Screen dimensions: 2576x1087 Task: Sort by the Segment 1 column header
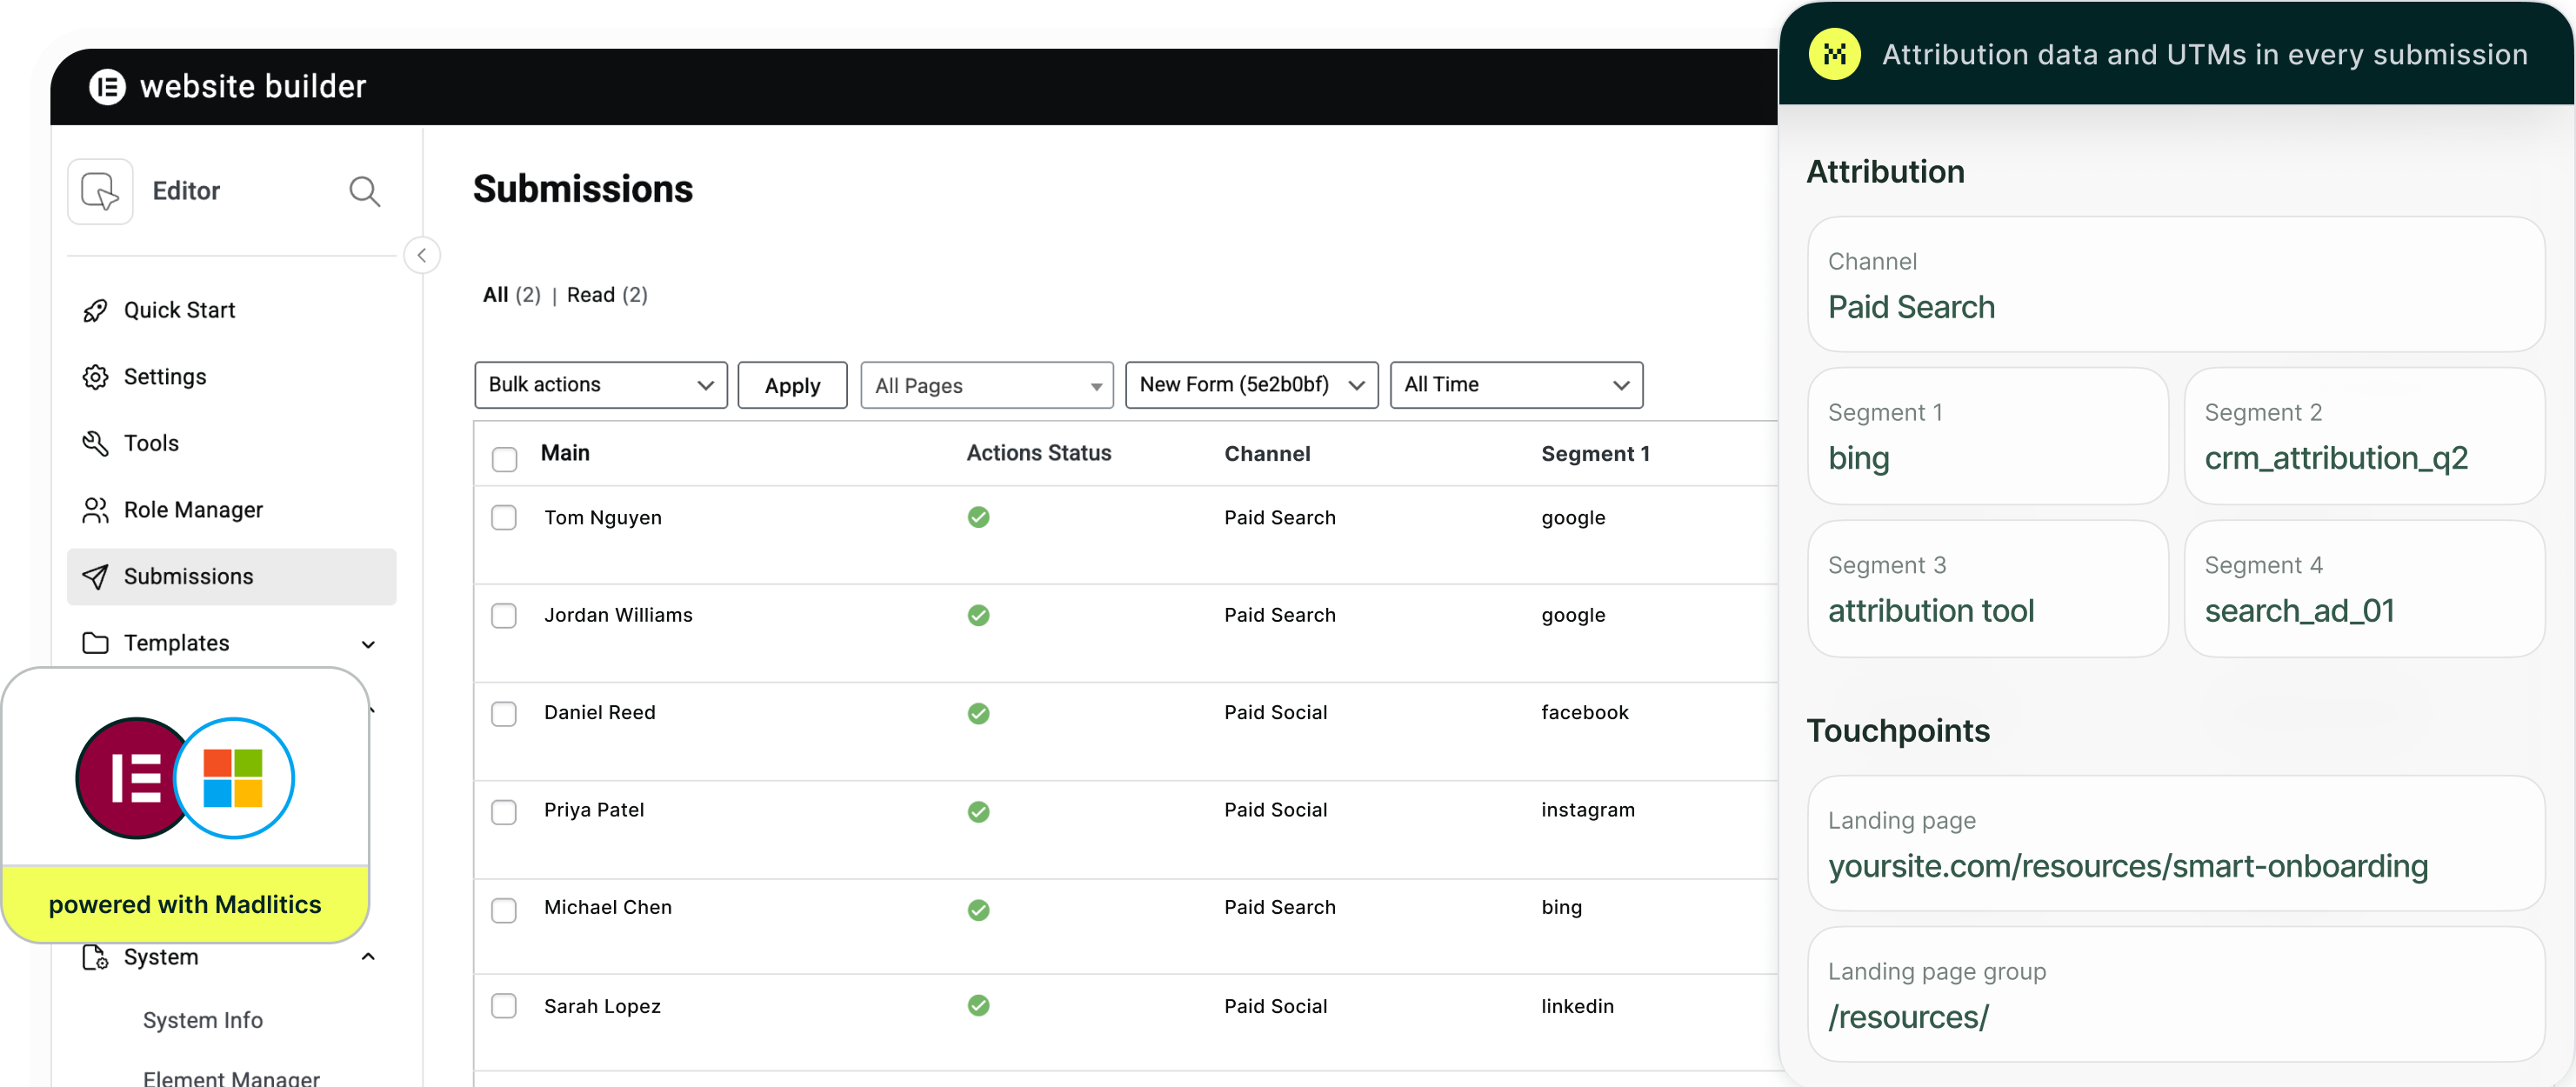point(1595,453)
